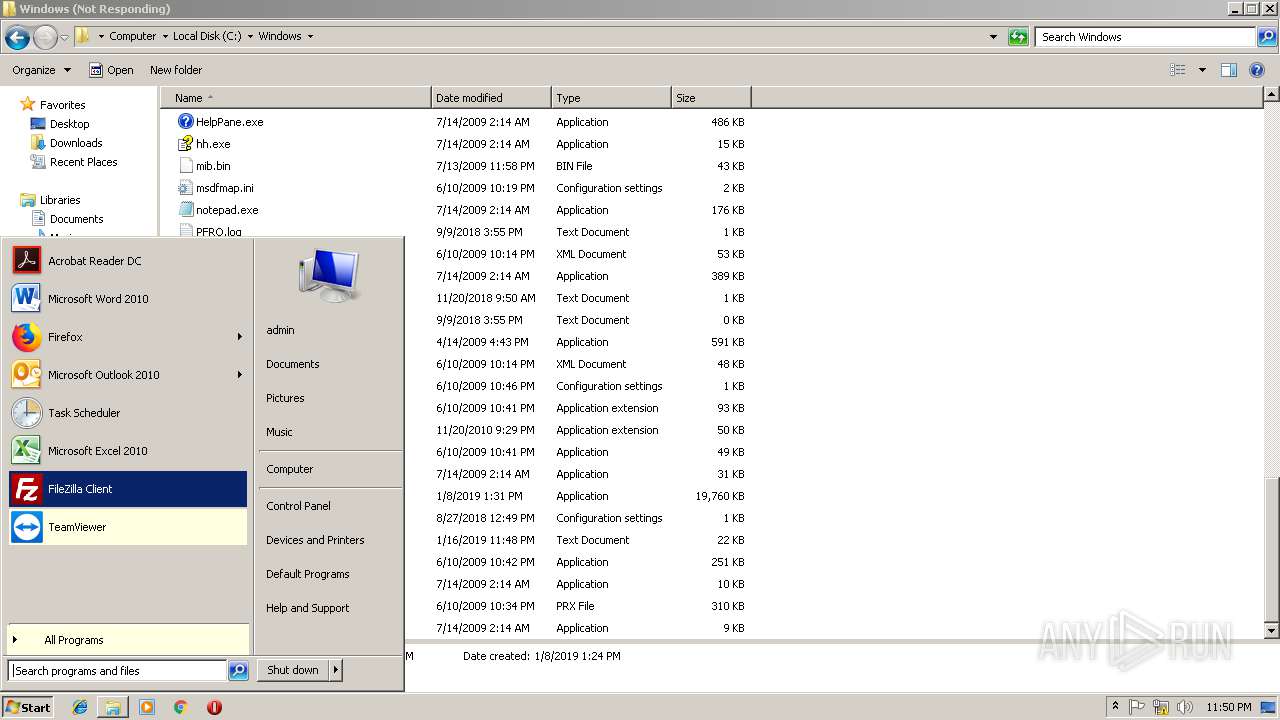Click the network tray icon
The height and width of the screenshot is (720, 1280).
(x=1161, y=707)
